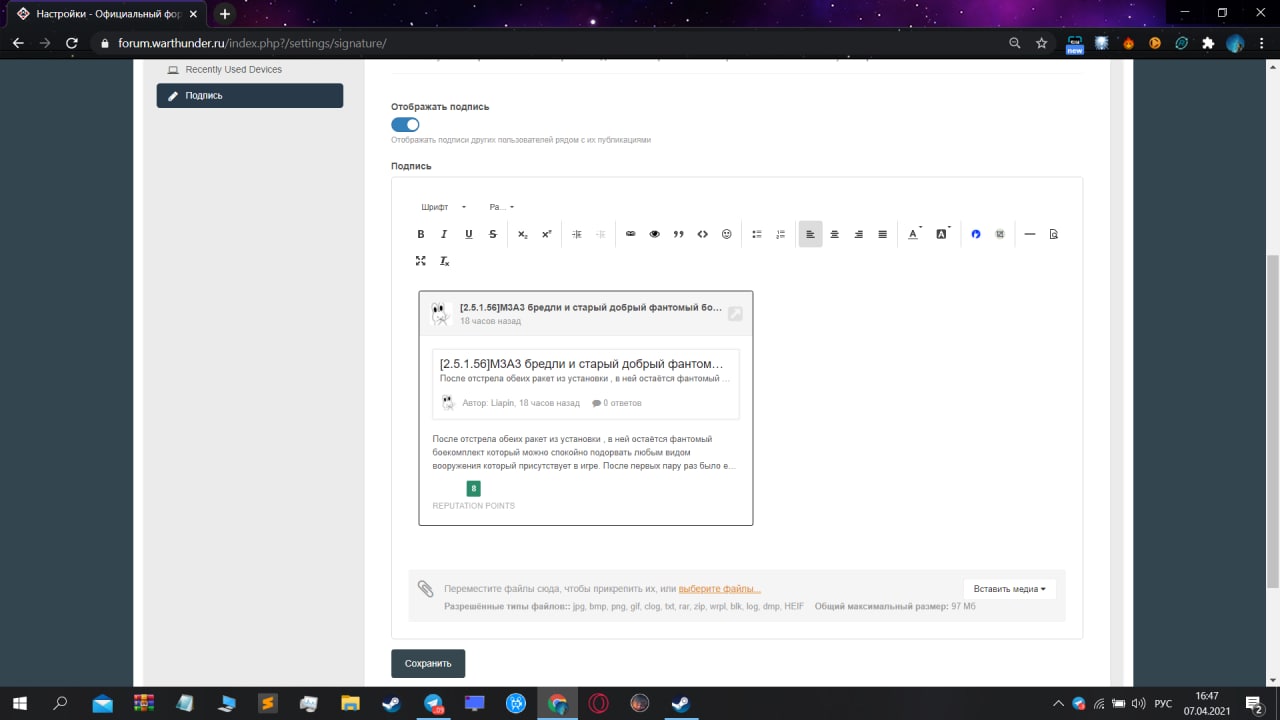
Task: Toggle bold formatting in signature editor
Action: pyautogui.click(x=421, y=234)
